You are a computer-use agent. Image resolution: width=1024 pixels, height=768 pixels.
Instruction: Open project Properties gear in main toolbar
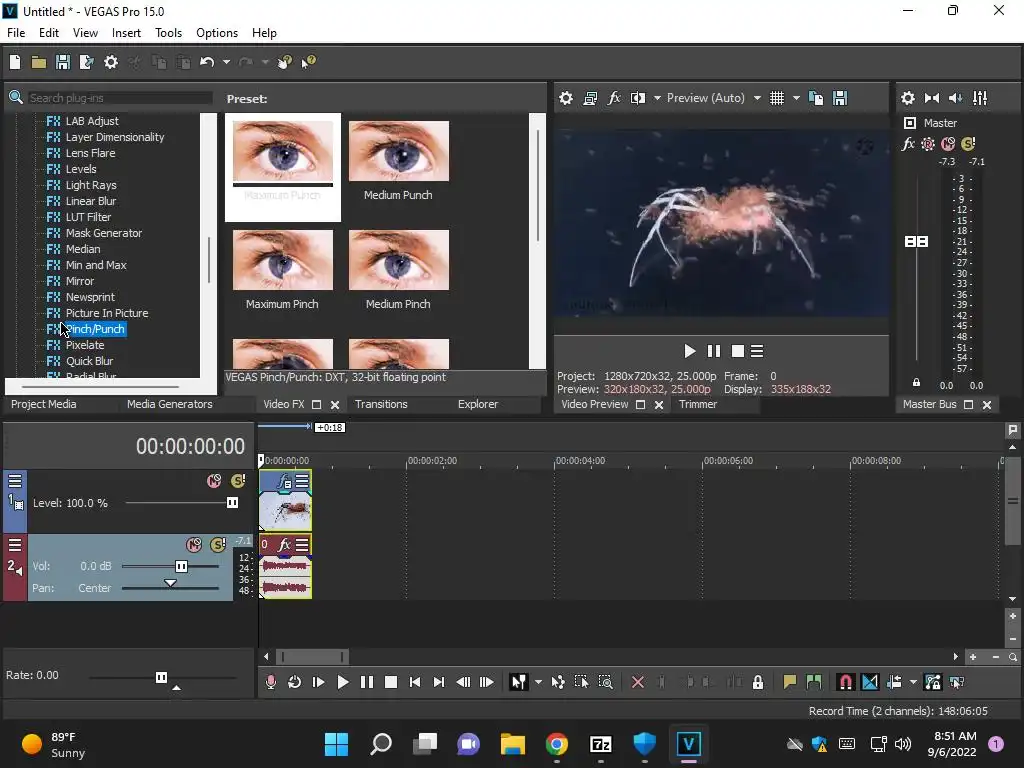click(x=111, y=62)
